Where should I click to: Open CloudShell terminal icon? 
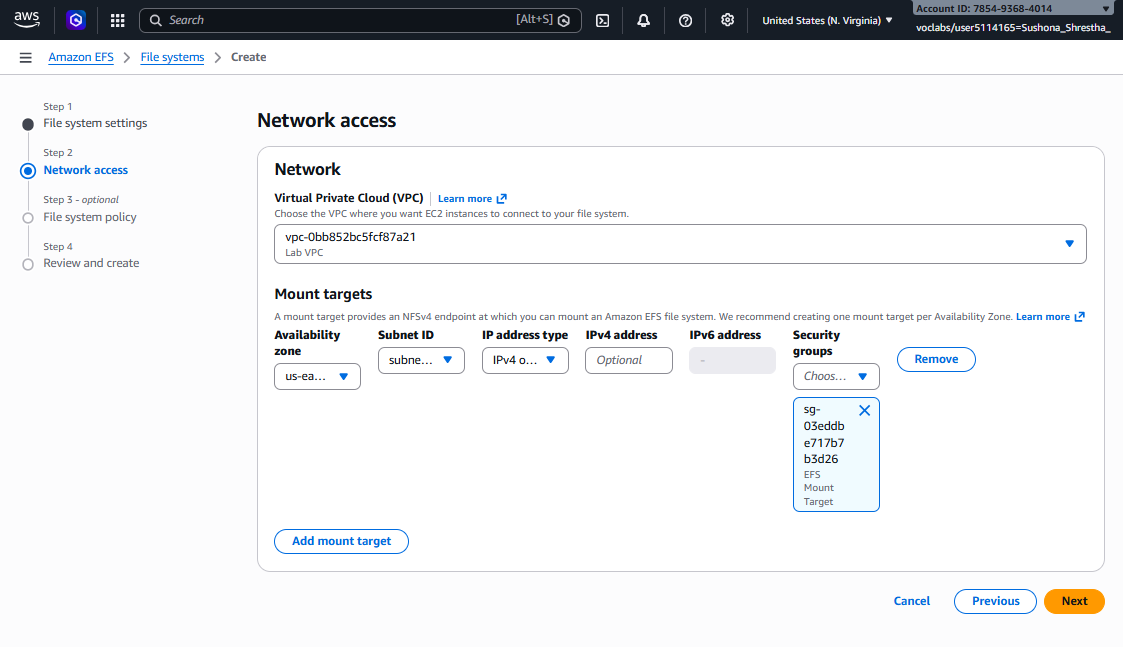[603, 20]
